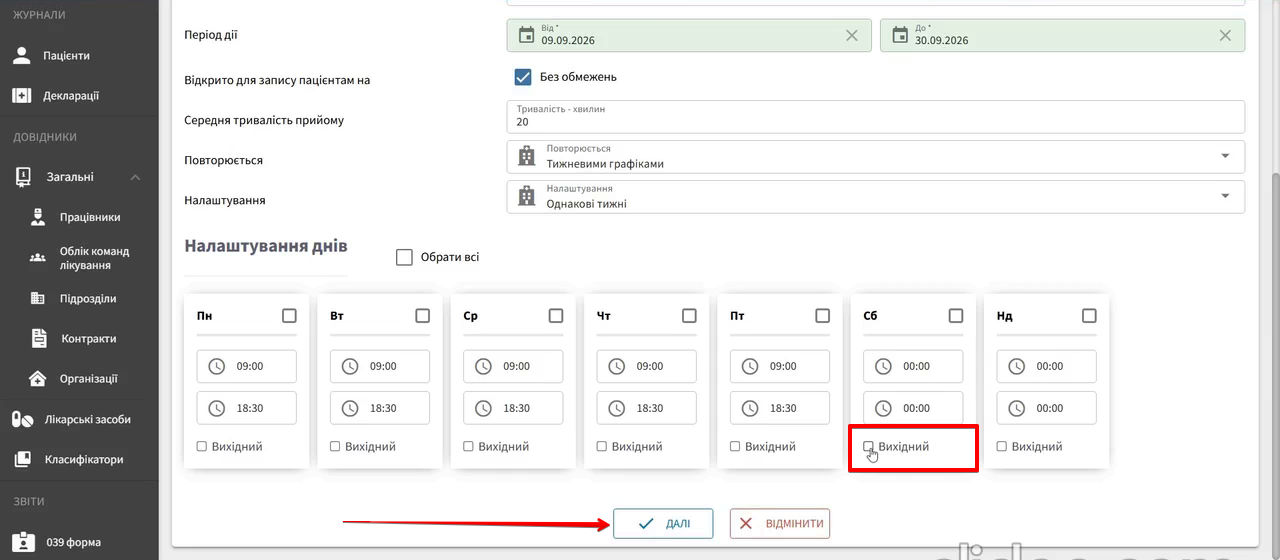The width and height of the screenshot is (1280, 560).
Task: Click clock icon of Wednesday end time
Action: point(483,408)
